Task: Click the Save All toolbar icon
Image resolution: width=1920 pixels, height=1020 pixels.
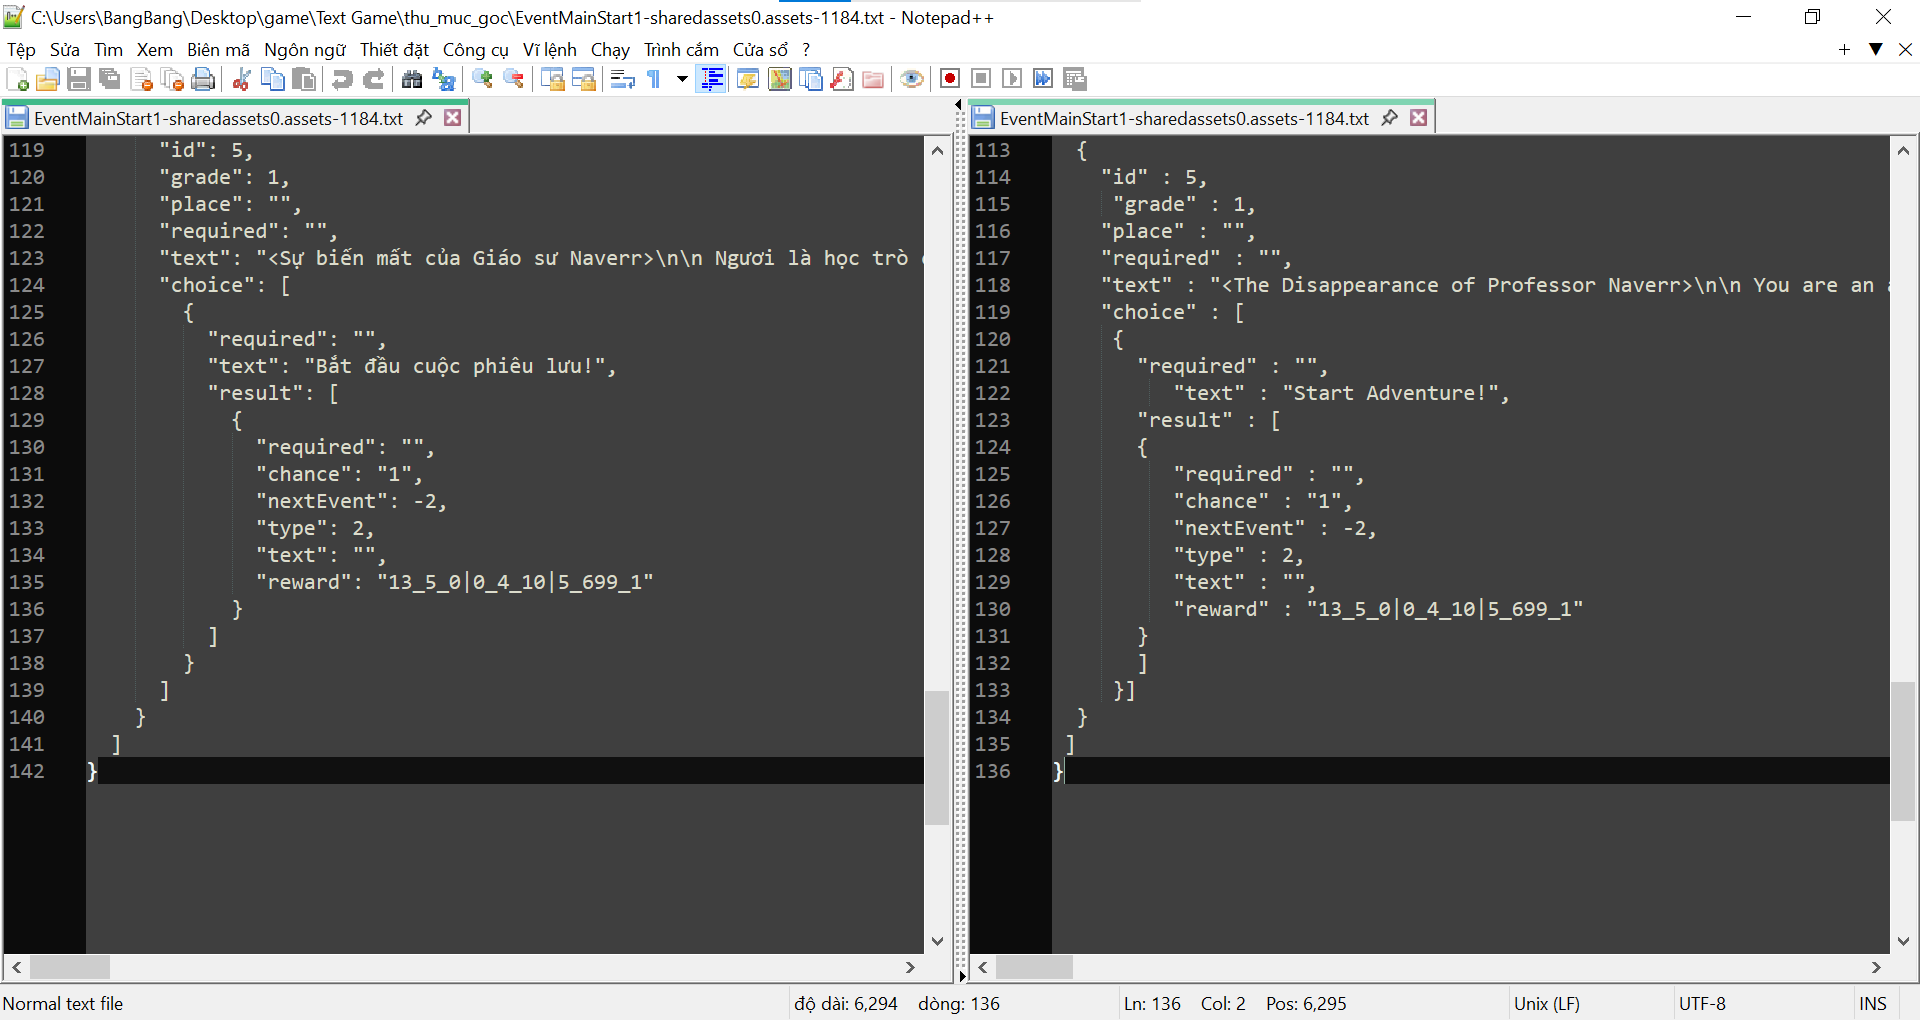Action: click(110, 79)
